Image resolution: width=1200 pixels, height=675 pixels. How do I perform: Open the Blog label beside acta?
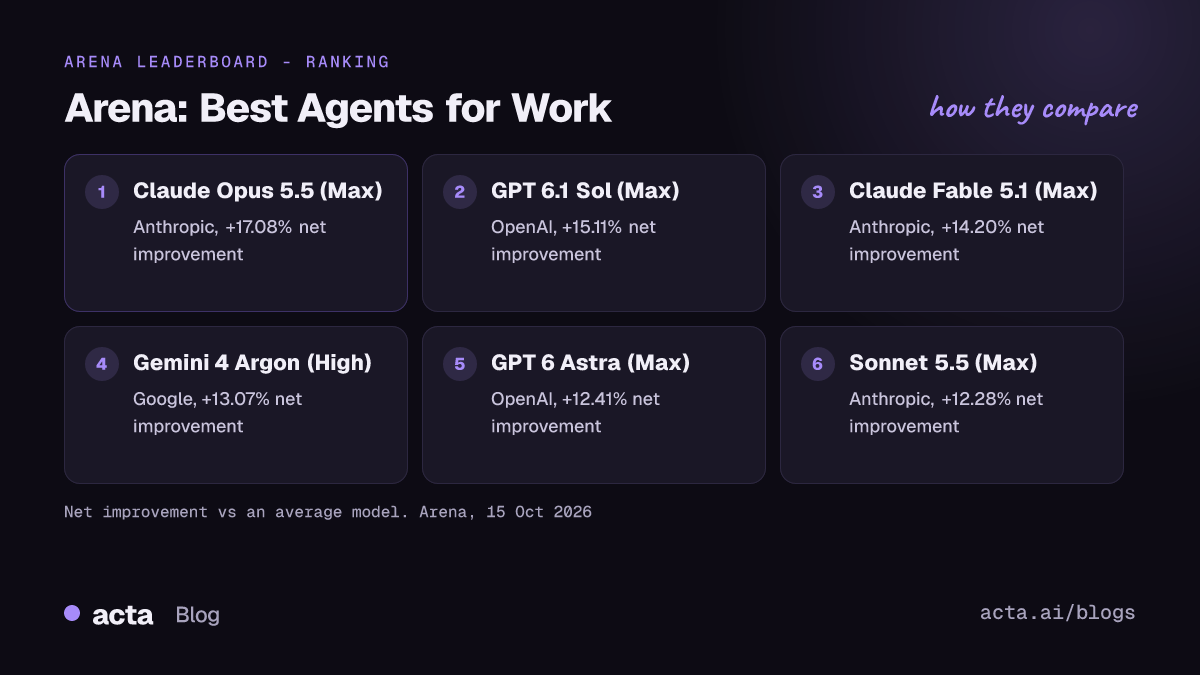pyautogui.click(x=197, y=615)
